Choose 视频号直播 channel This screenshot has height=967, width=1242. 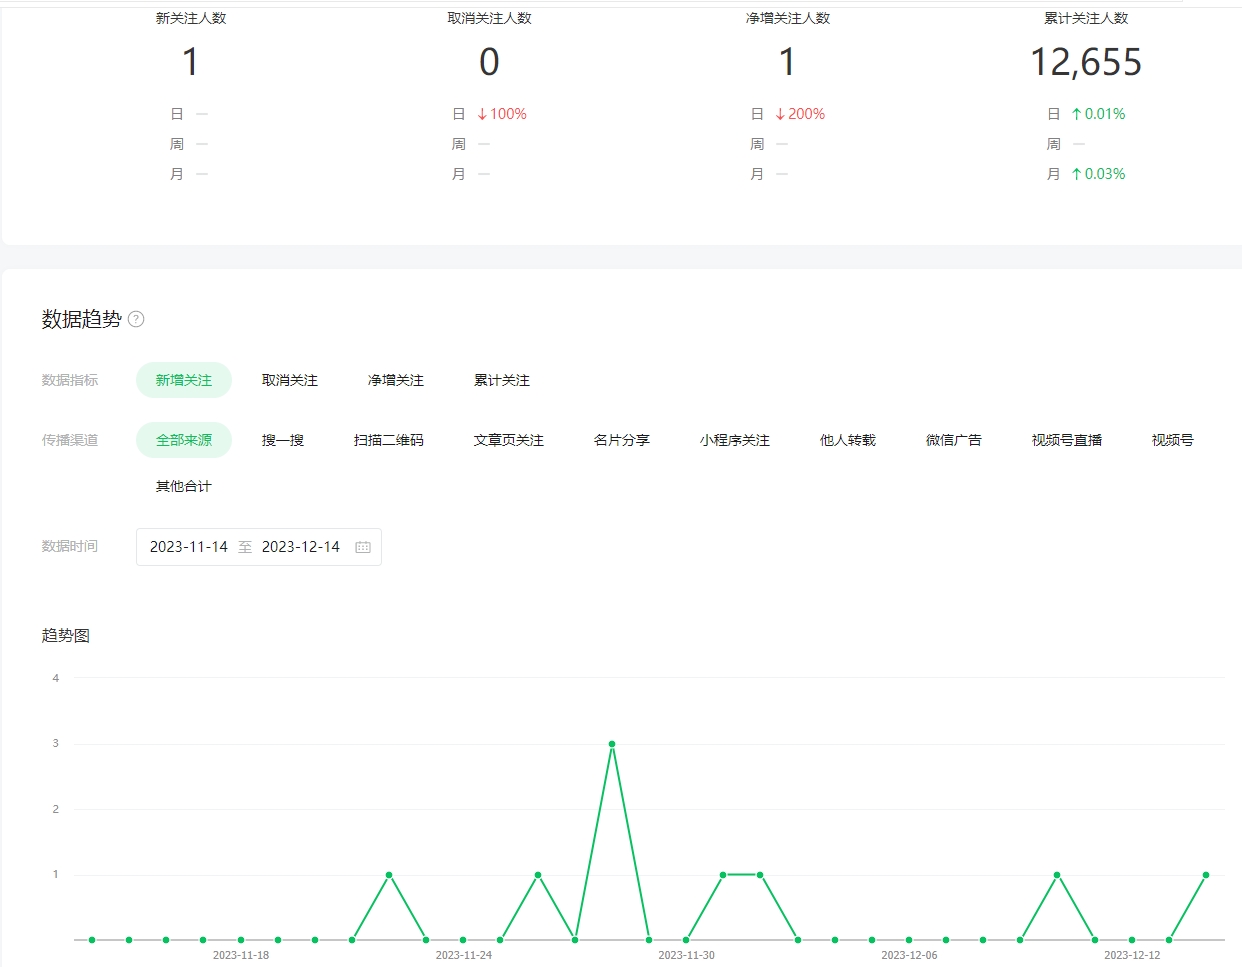[1067, 440]
